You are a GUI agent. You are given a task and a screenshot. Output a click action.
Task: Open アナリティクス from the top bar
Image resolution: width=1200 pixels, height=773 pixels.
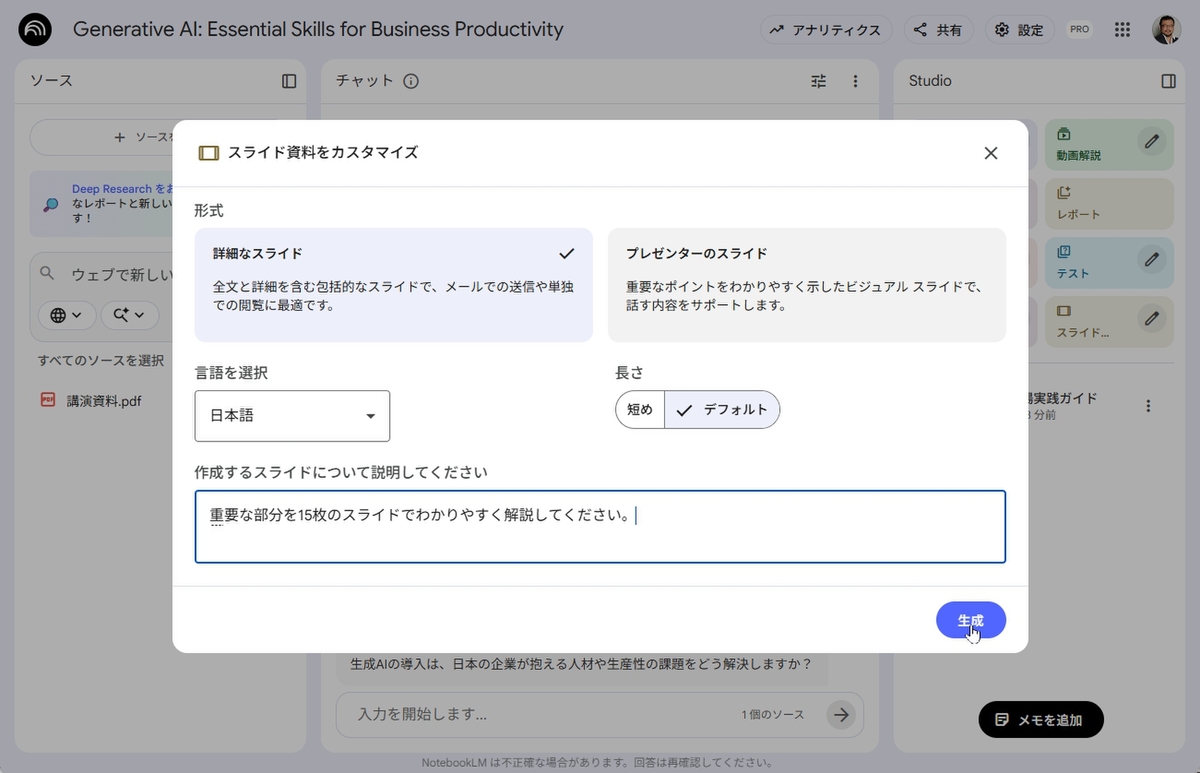pos(825,30)
